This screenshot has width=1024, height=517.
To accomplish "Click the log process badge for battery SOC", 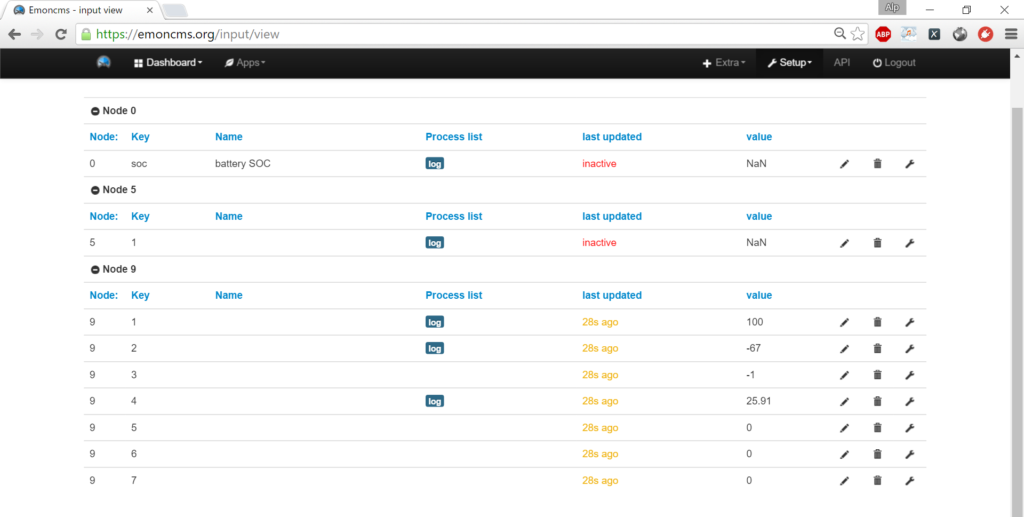I will pos(434,164).
